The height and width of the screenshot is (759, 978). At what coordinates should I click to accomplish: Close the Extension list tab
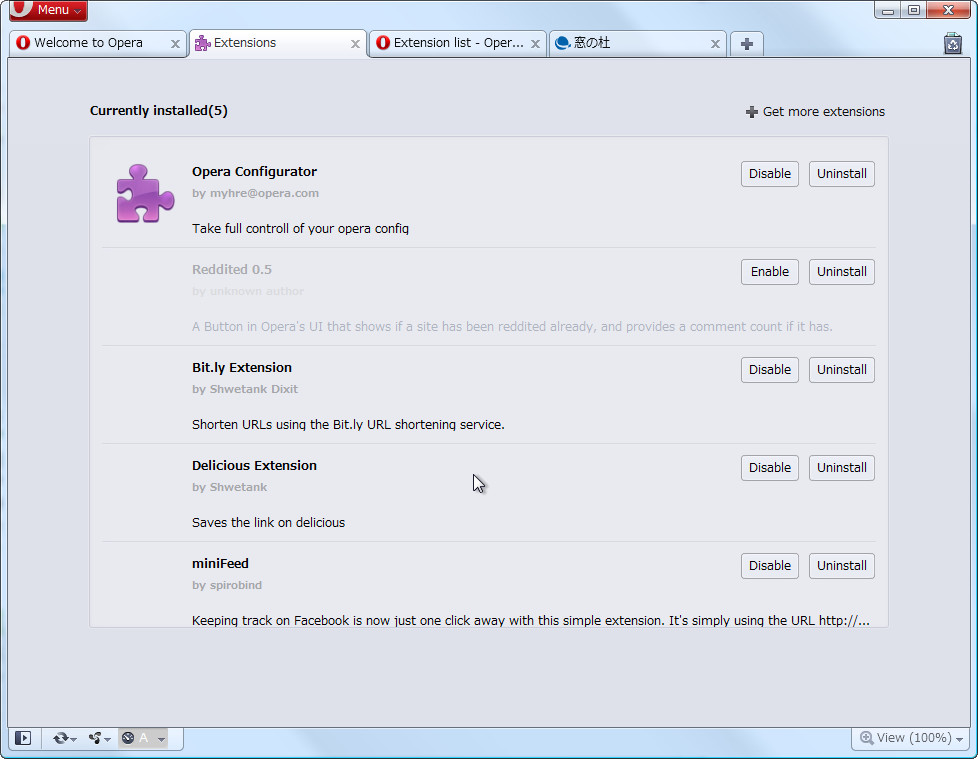click(x=535, y=44)
